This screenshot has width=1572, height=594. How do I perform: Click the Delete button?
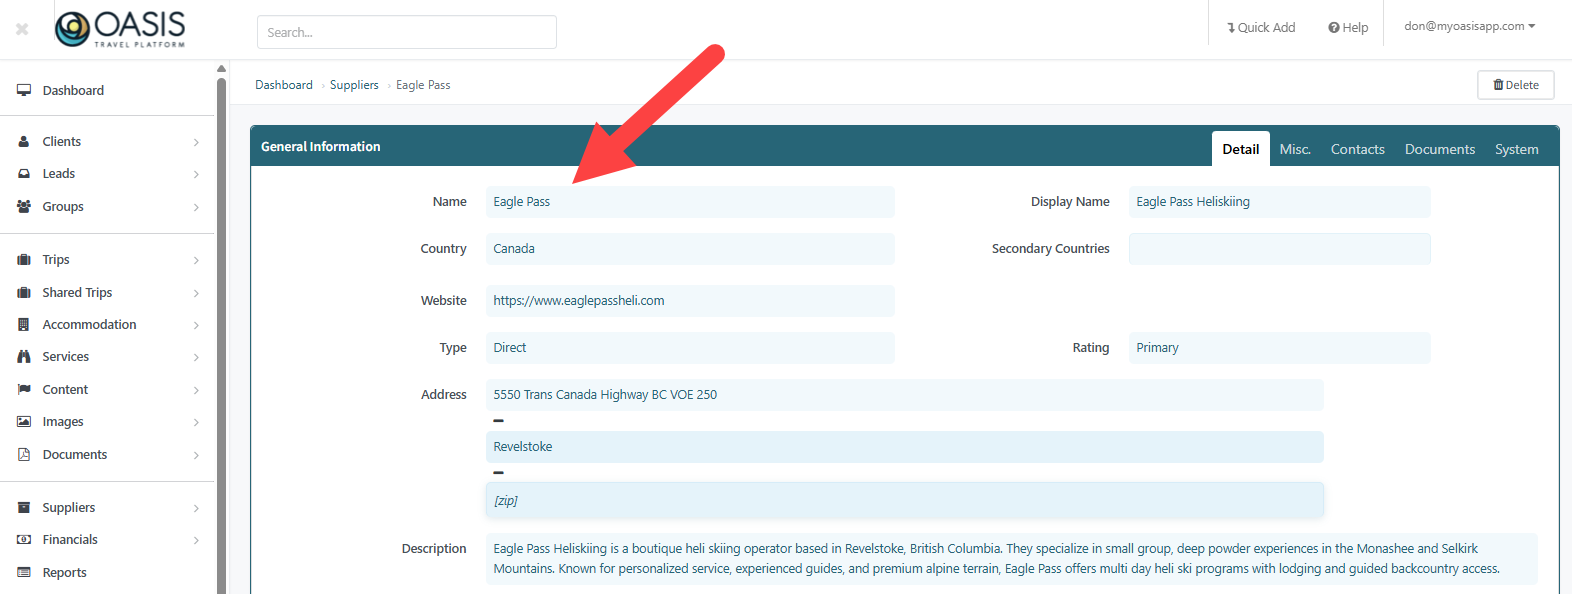click(1515, 85)
